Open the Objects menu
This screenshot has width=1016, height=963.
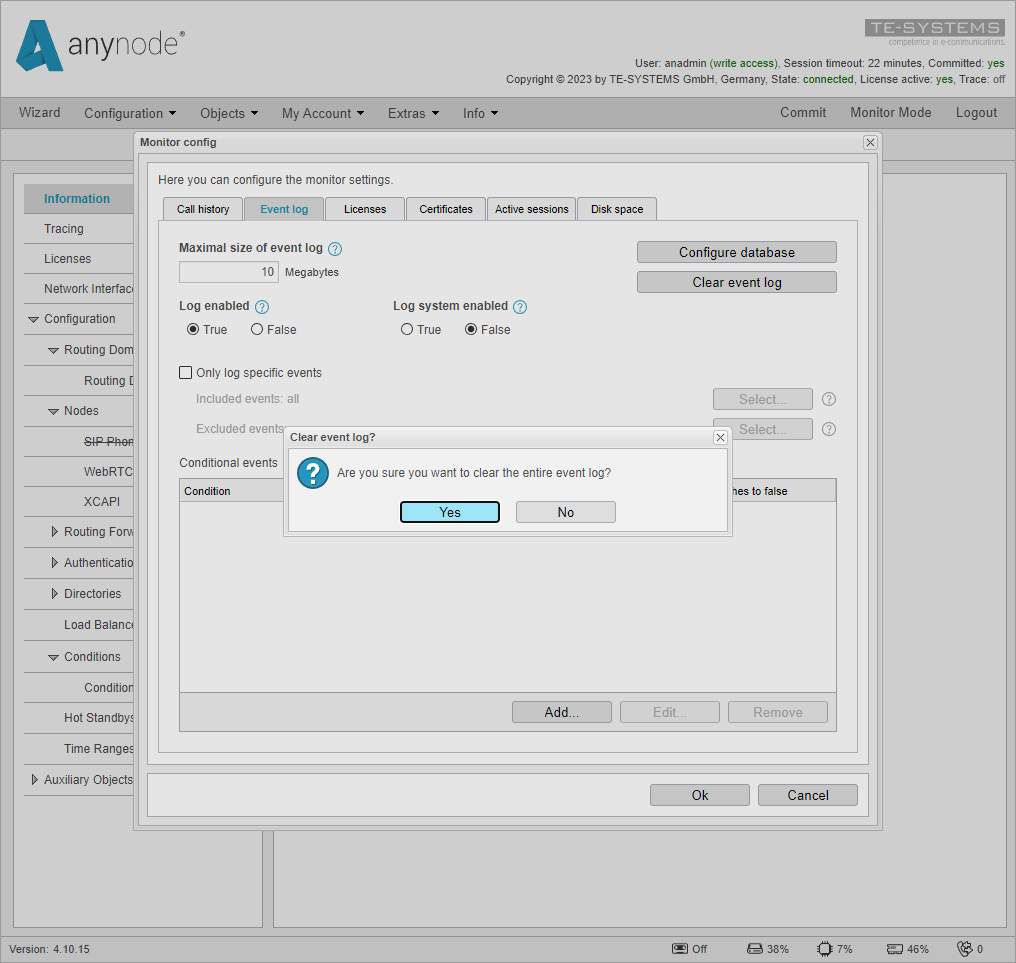pos(228,113)
